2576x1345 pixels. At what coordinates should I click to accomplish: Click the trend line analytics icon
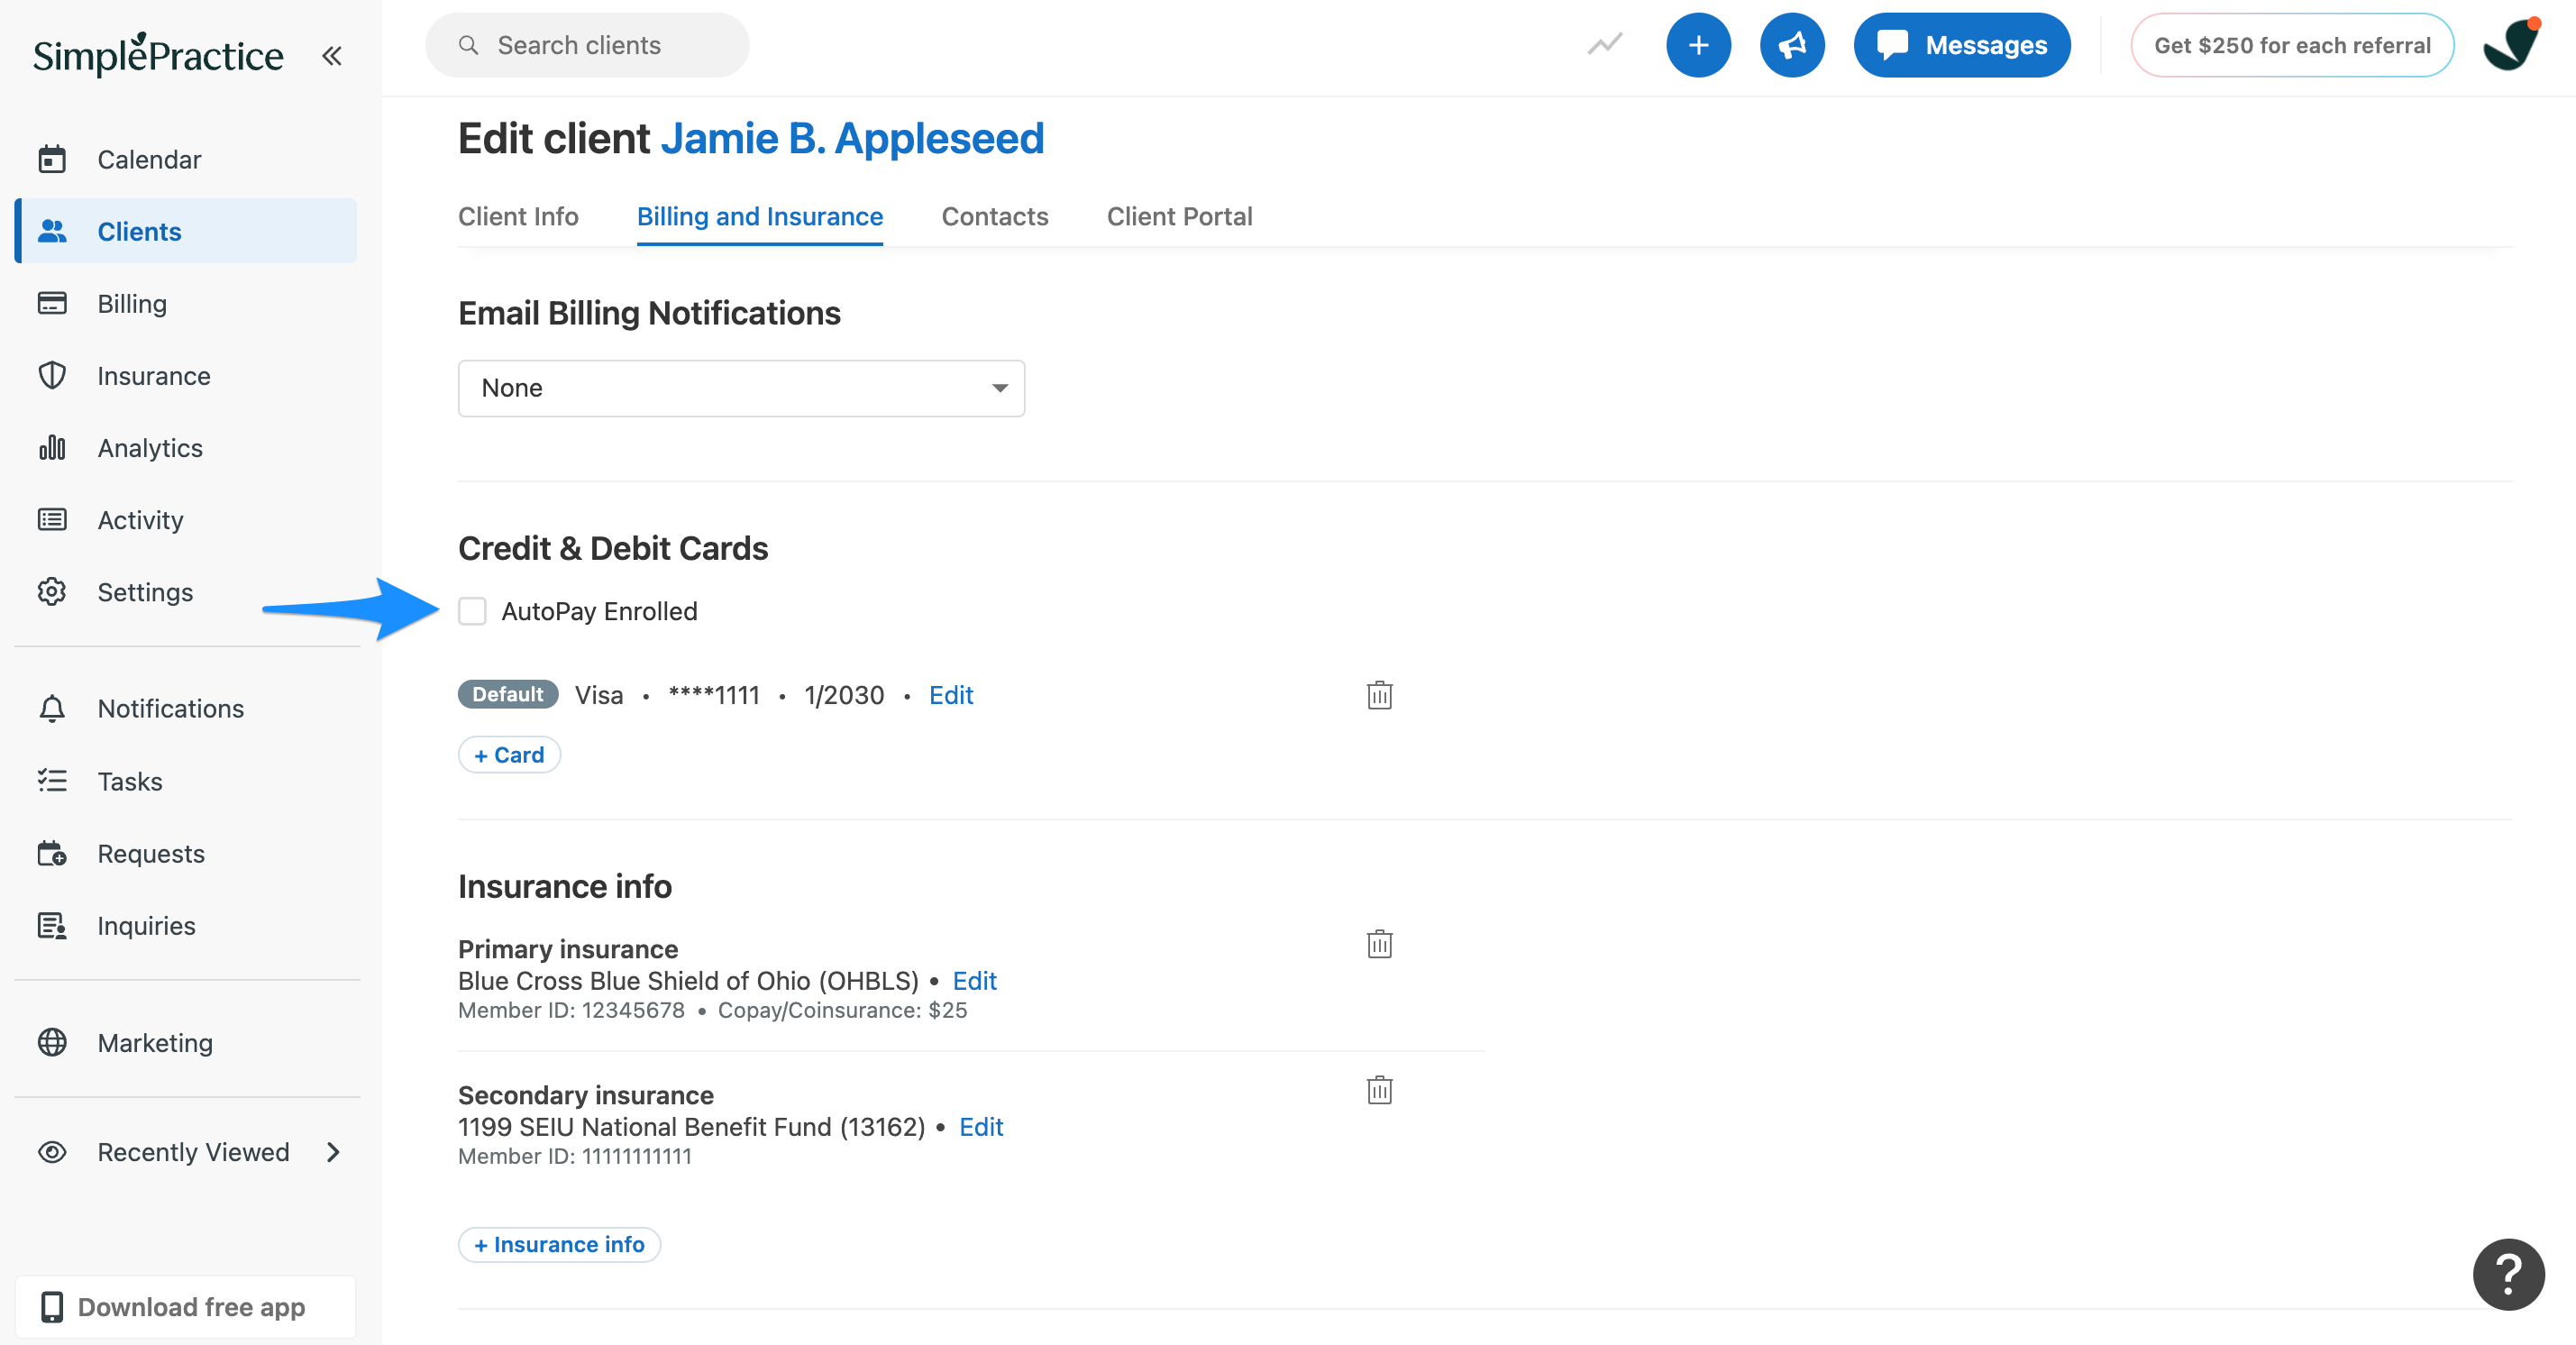point(1605,45)
